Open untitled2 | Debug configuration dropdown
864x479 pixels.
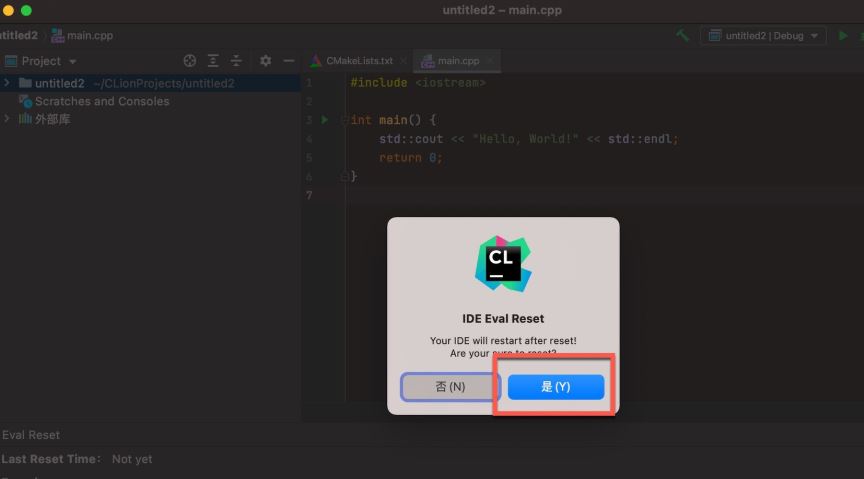click(763, 36)
